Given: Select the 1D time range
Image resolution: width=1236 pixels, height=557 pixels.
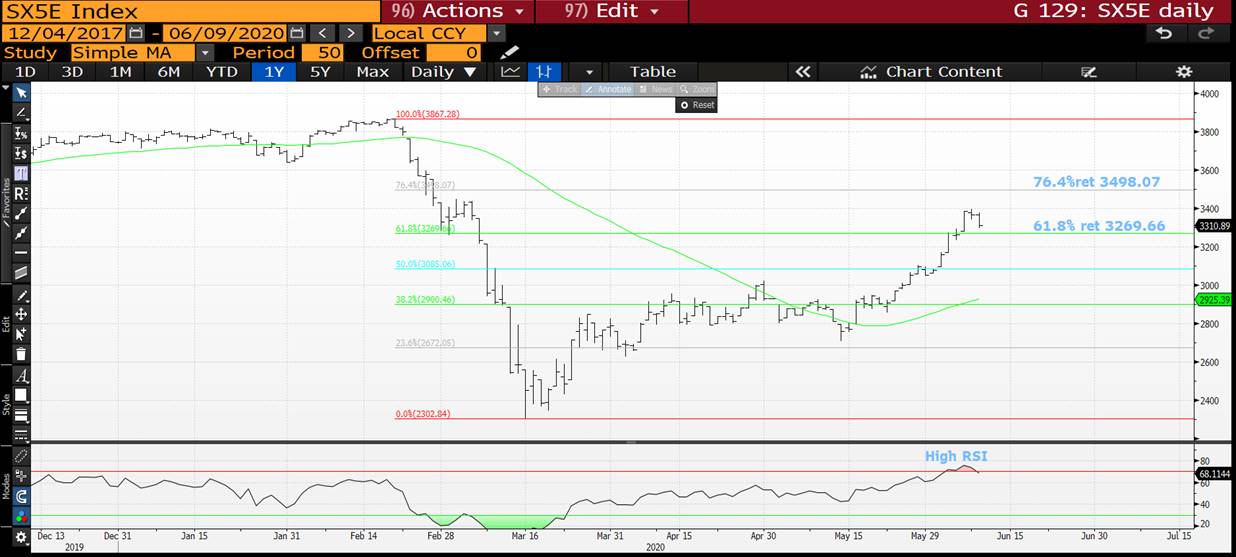Looking at the screenshot, I should click(x=25, y=72).
